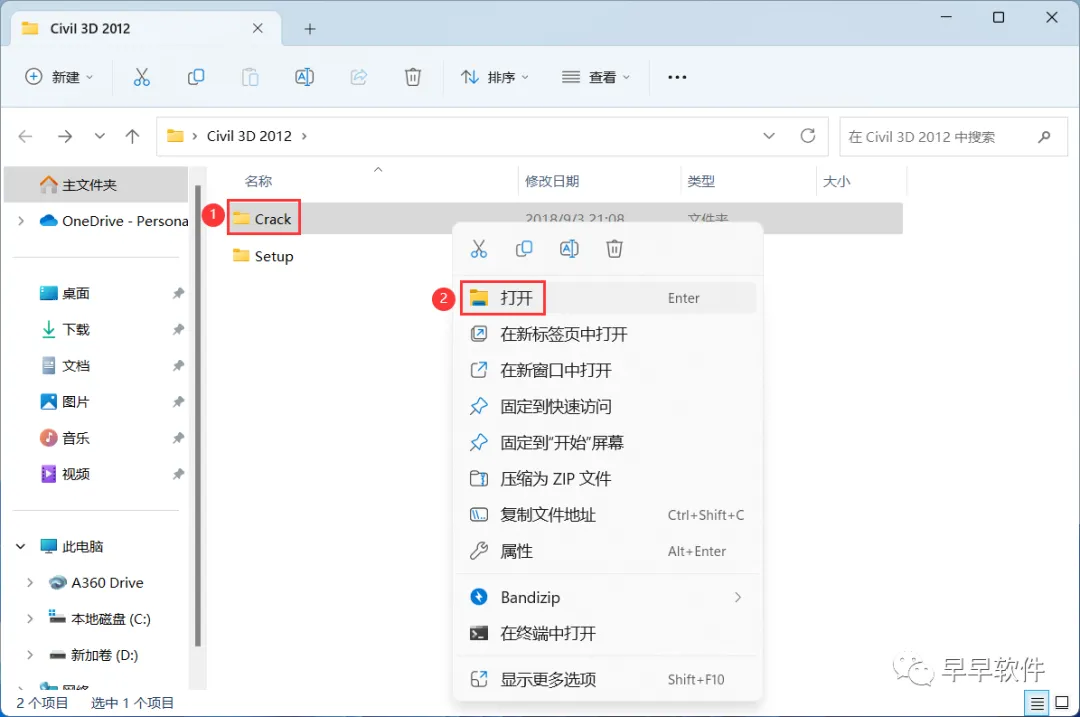Click the Civil 3D 2012 search box
Viewport: 1080px width, 717px height.
(x=953, y=137)
